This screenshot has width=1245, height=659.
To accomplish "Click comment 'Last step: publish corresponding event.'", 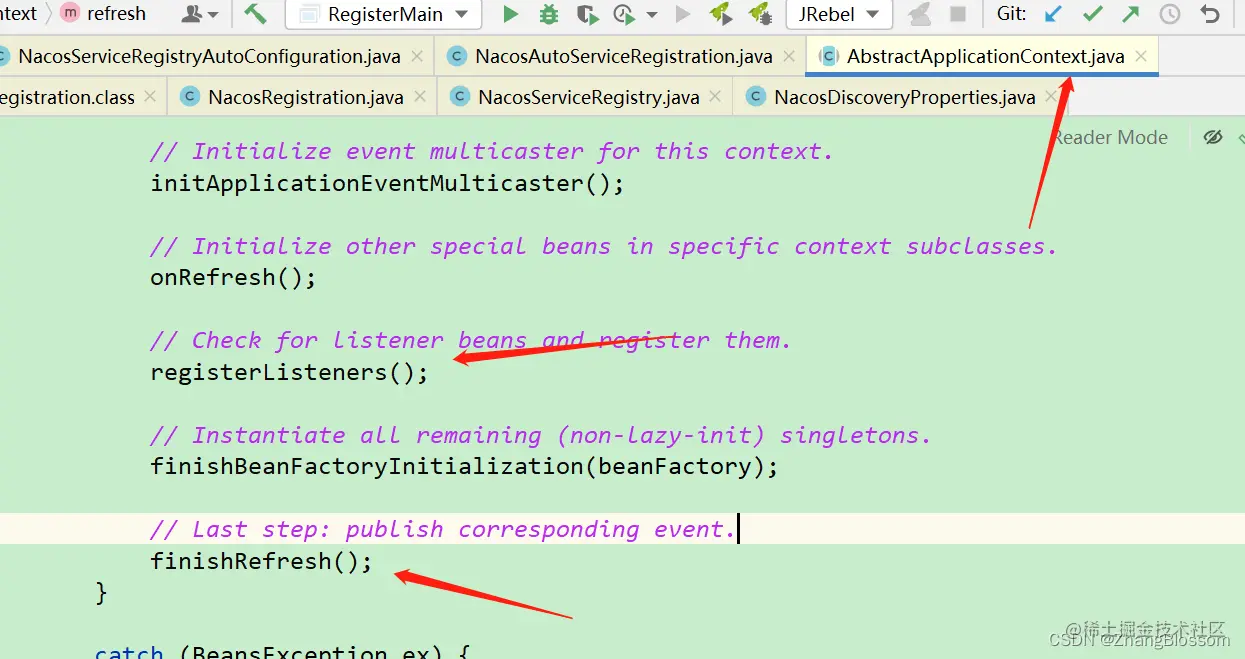I will click(443, 529).
